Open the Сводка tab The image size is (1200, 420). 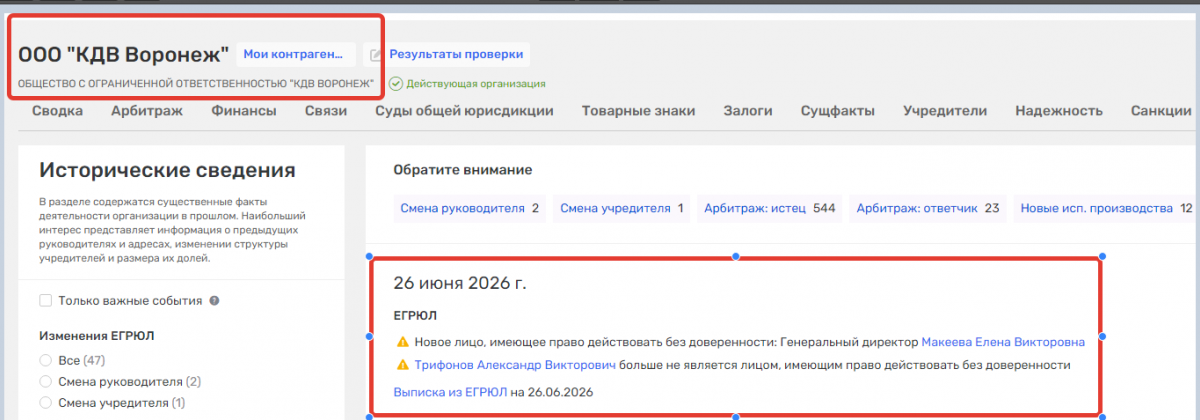pos(57,111)
